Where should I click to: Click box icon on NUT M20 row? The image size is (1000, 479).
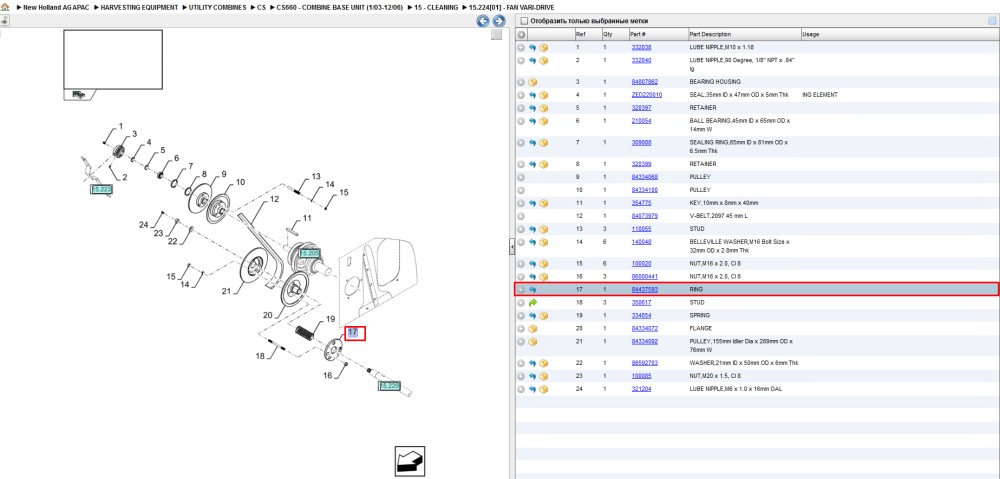coord(543,376)
